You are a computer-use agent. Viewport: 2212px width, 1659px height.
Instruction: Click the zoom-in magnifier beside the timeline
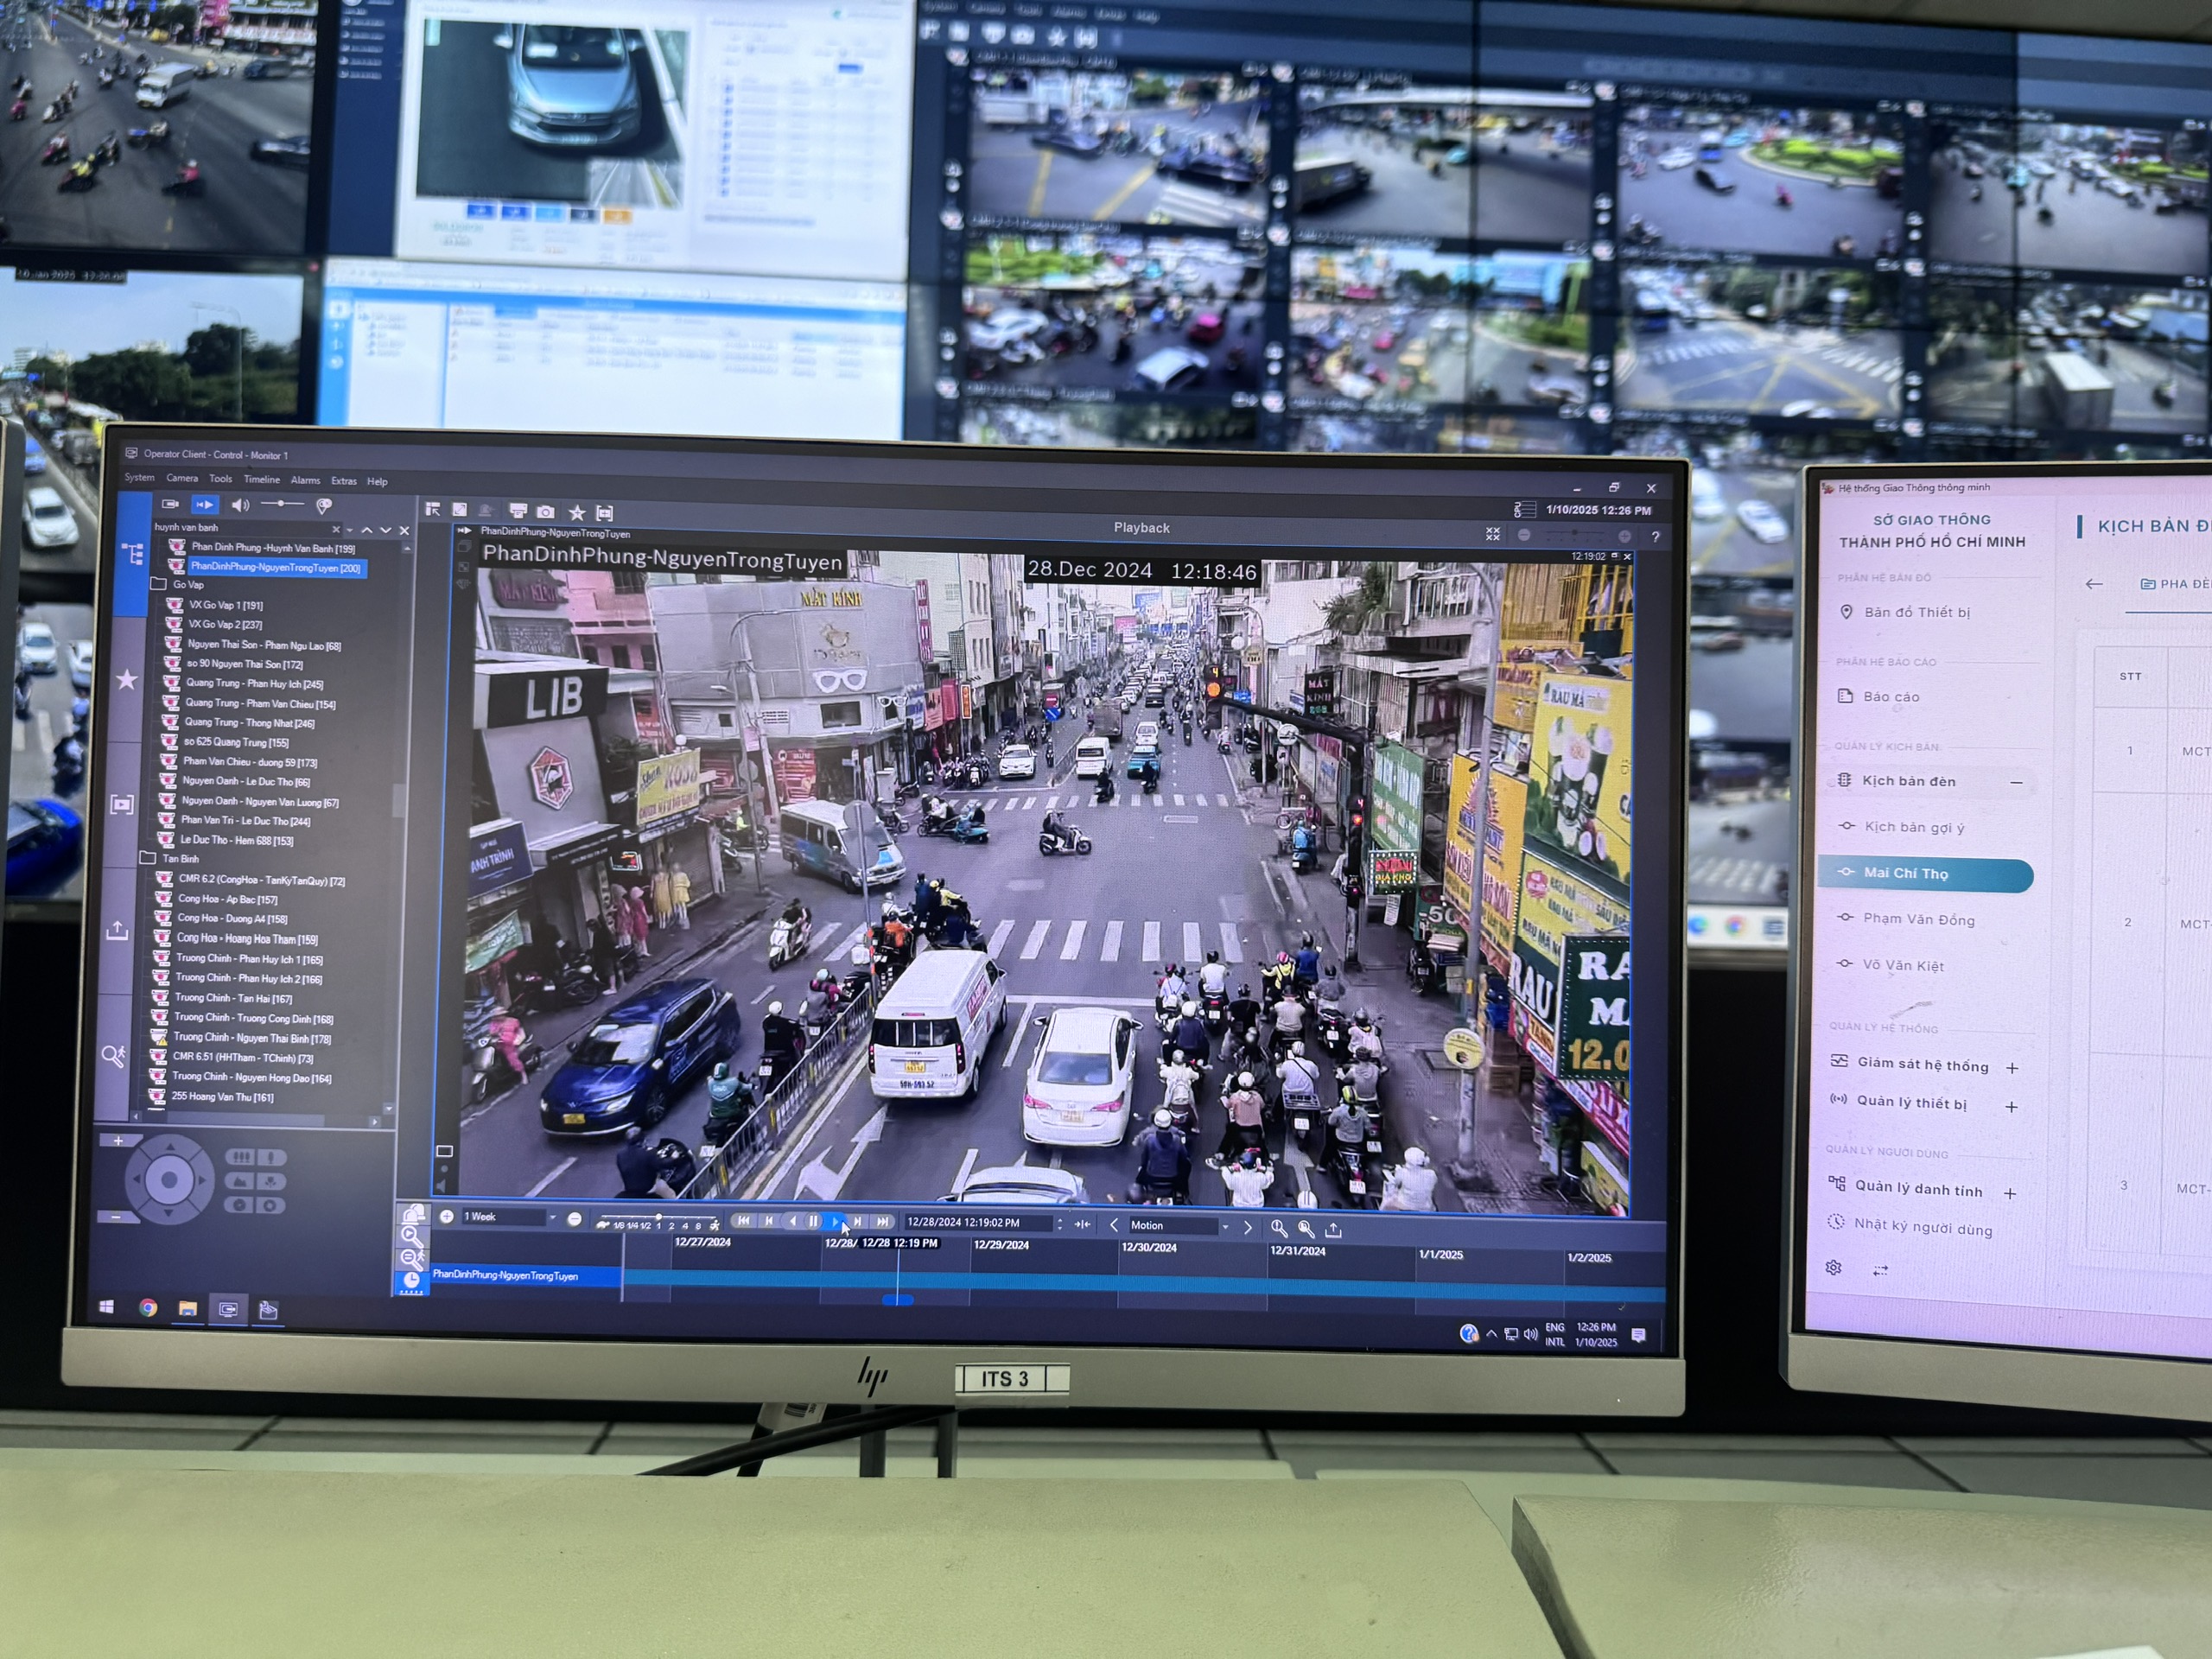coord(1278,1226)
